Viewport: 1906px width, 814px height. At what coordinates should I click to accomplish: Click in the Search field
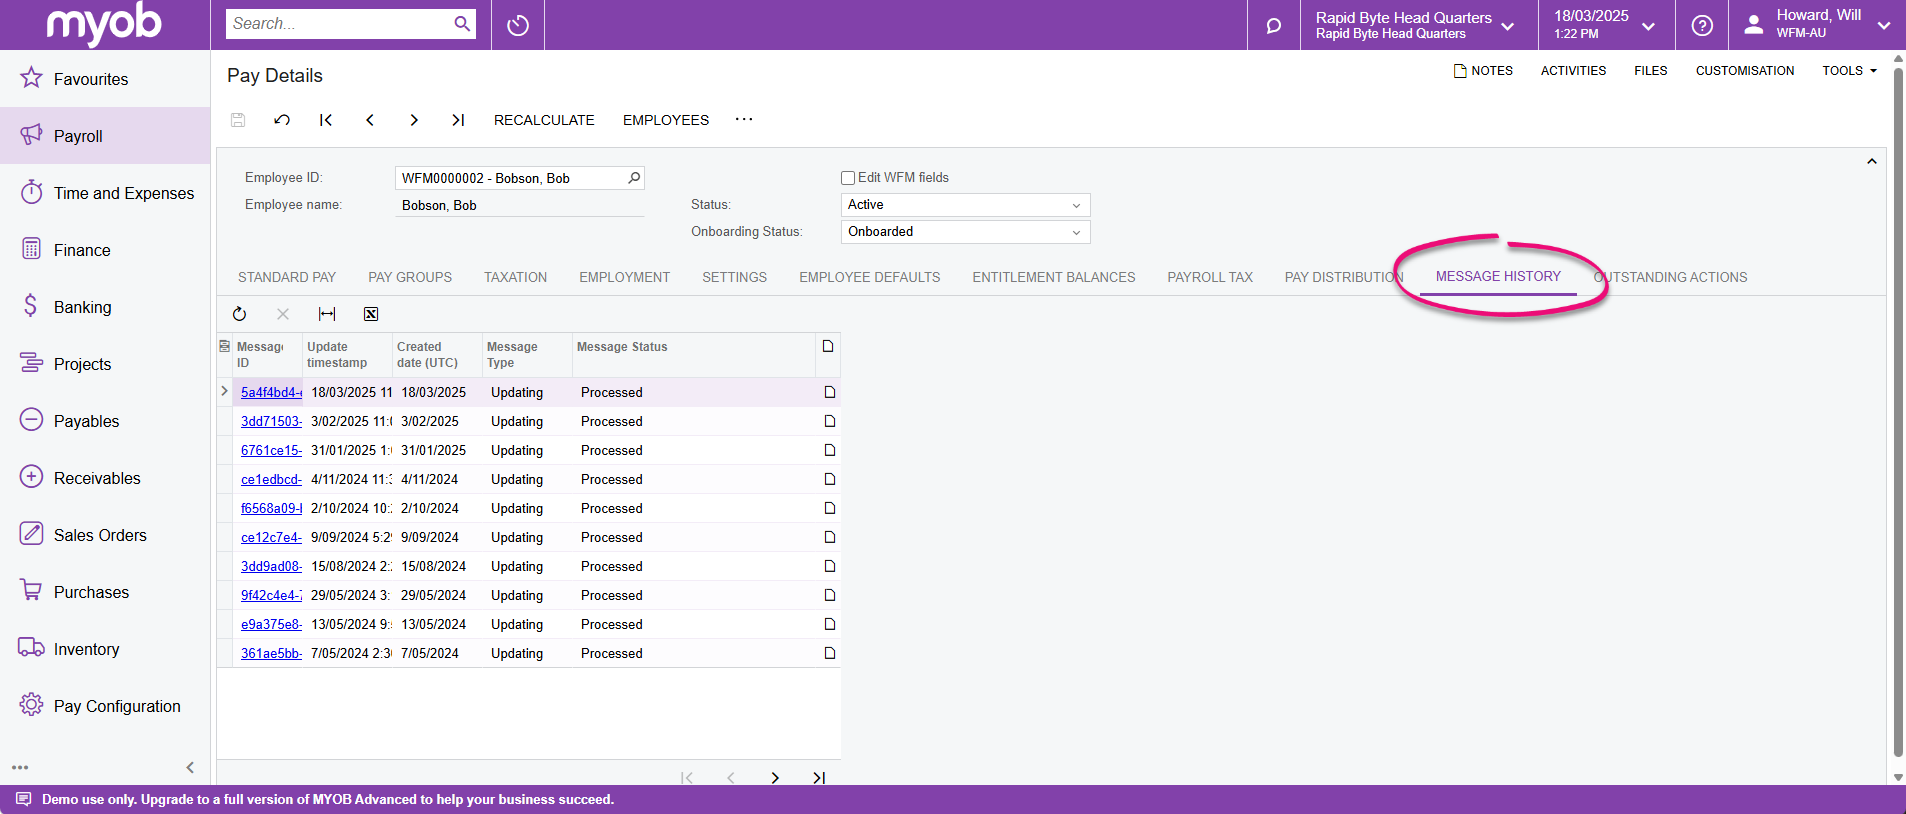(x=338, y=24)
